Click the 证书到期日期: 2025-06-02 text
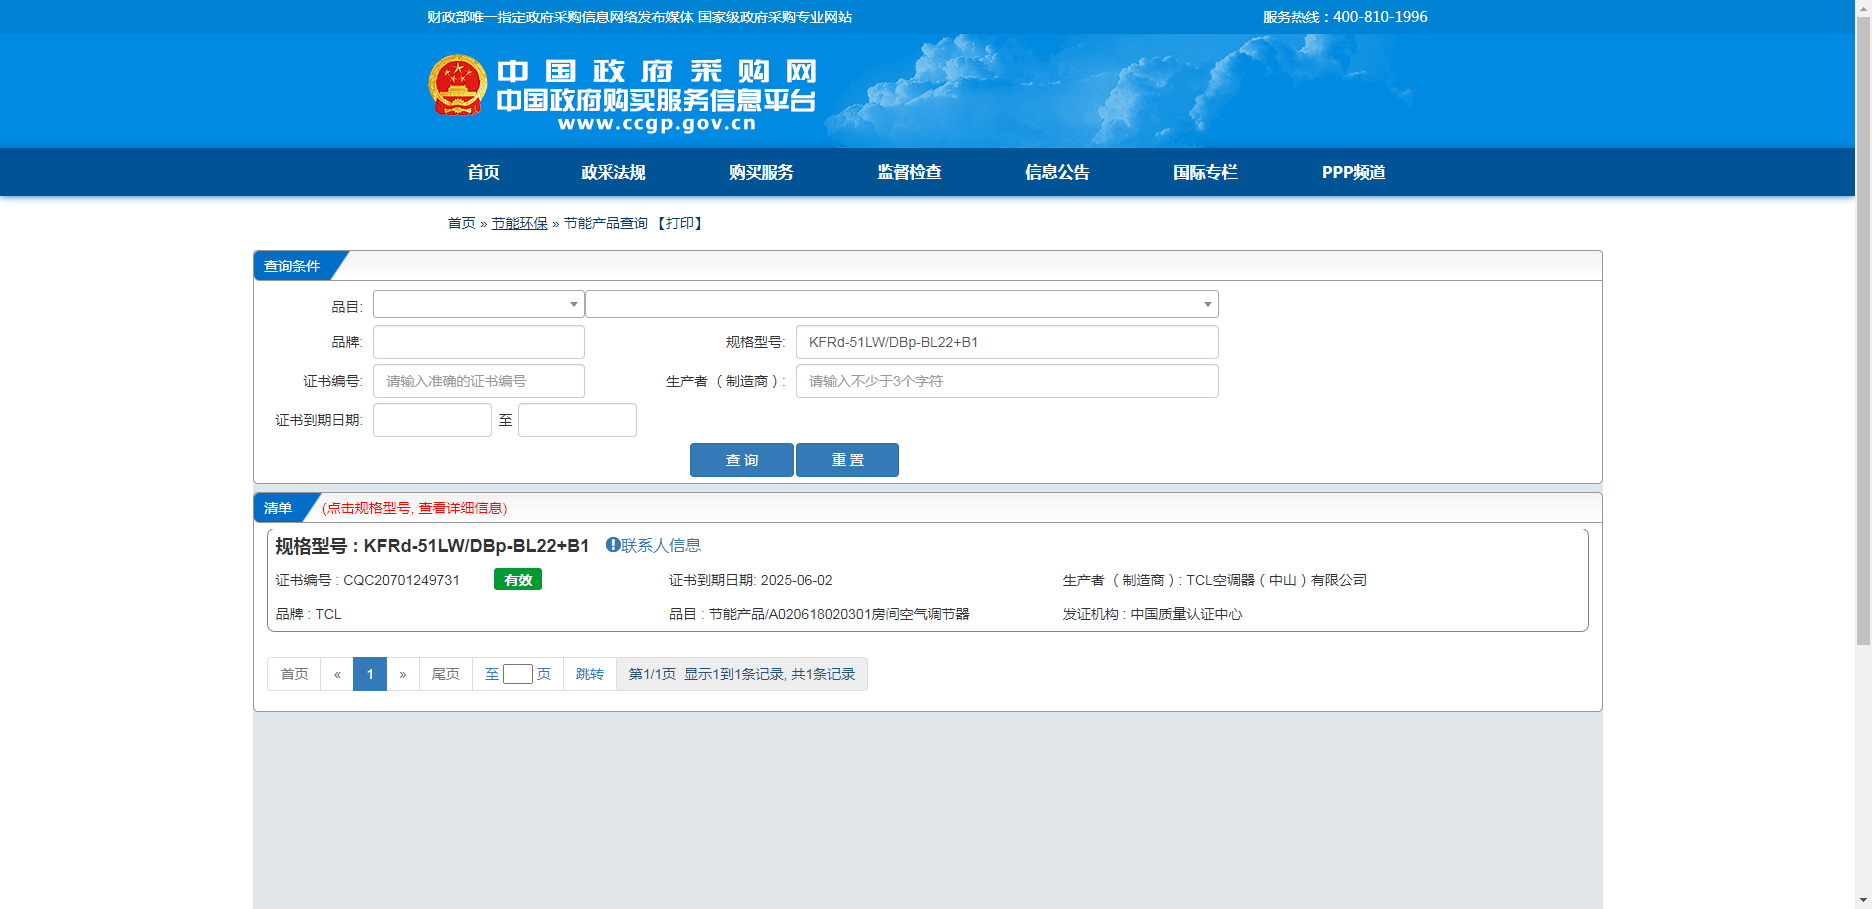The width and height of the screenshot is (1872, 909). [750, 580]
